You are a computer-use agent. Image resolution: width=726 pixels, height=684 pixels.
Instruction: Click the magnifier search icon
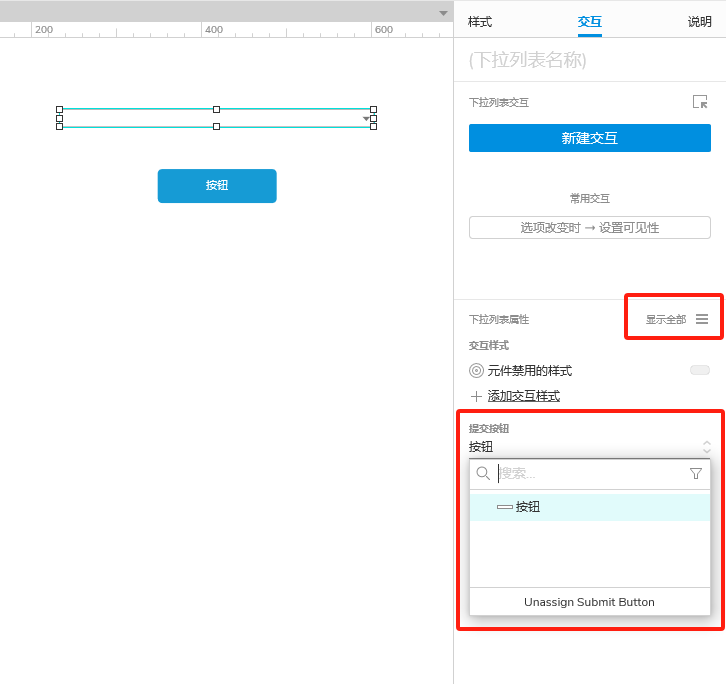pyautogui.click(x=483, y=473)
